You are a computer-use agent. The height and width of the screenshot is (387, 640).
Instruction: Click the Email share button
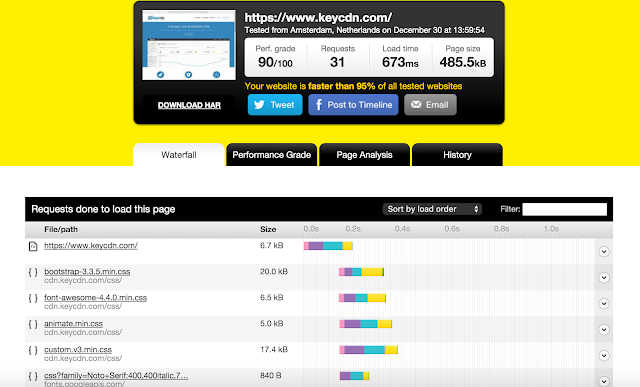[x=430, y=105]
